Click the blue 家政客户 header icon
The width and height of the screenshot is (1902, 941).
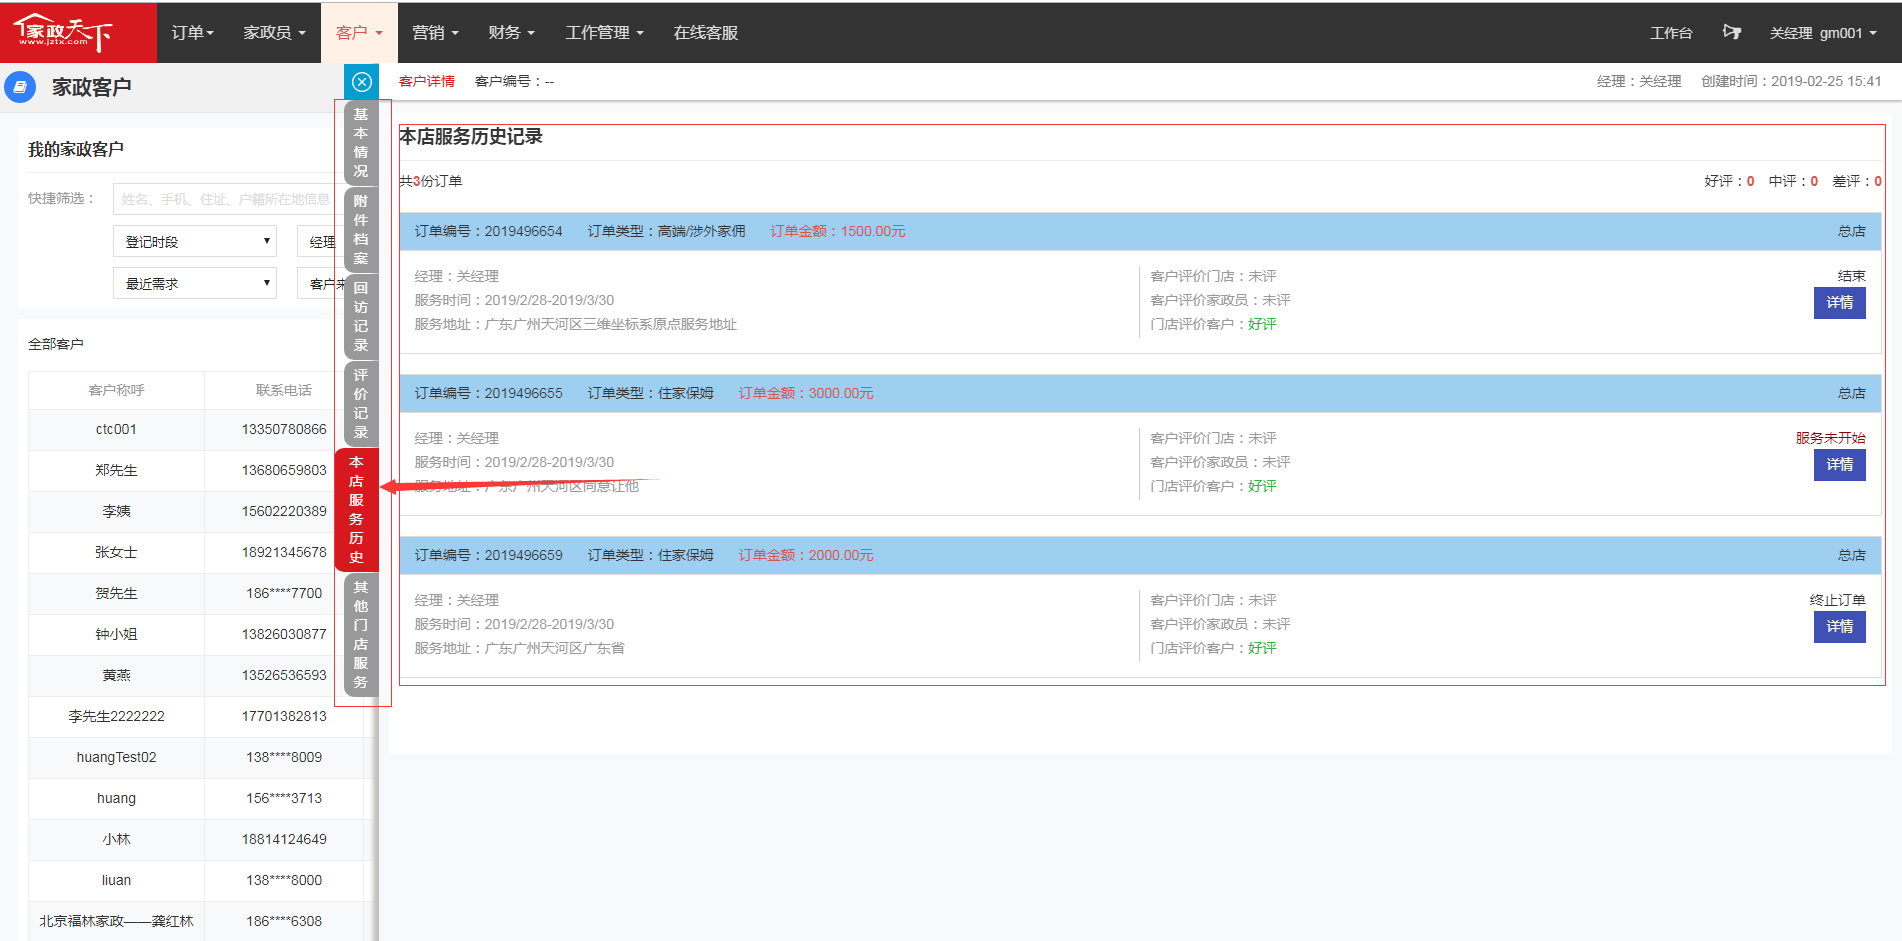coord(20,87)
